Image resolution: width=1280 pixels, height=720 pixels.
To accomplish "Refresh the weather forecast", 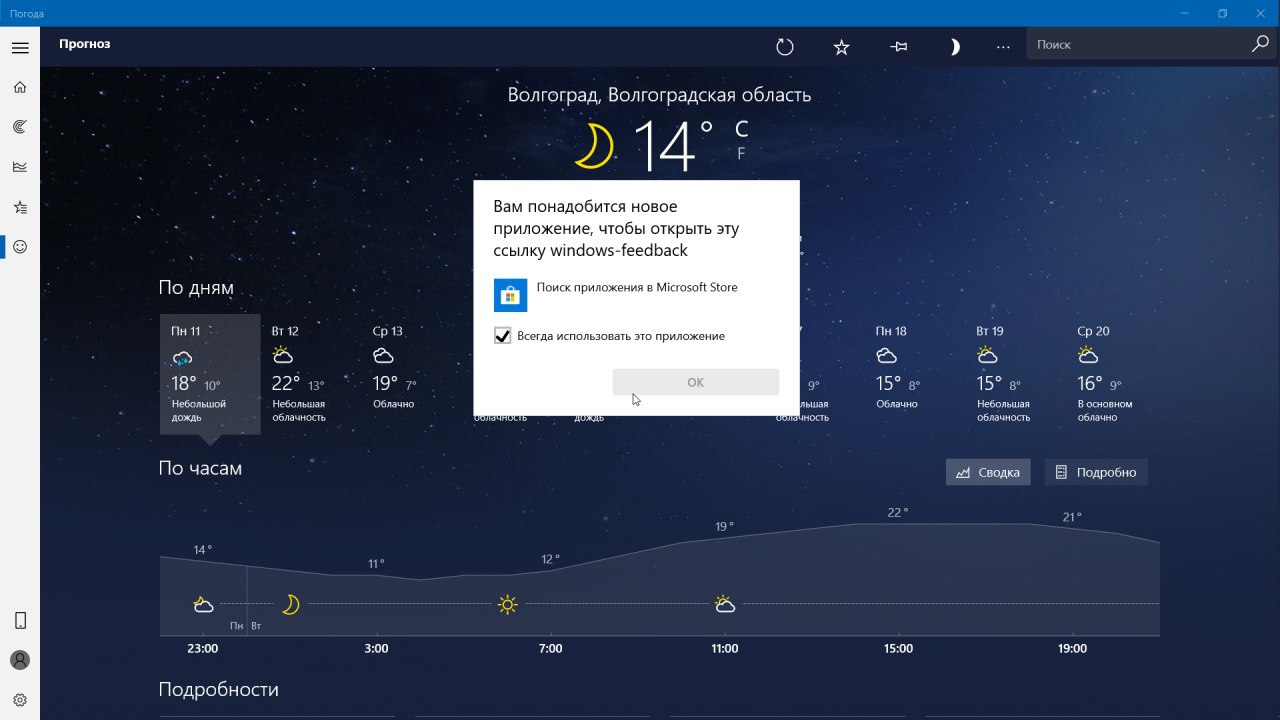I will click(x=785, y=46).
